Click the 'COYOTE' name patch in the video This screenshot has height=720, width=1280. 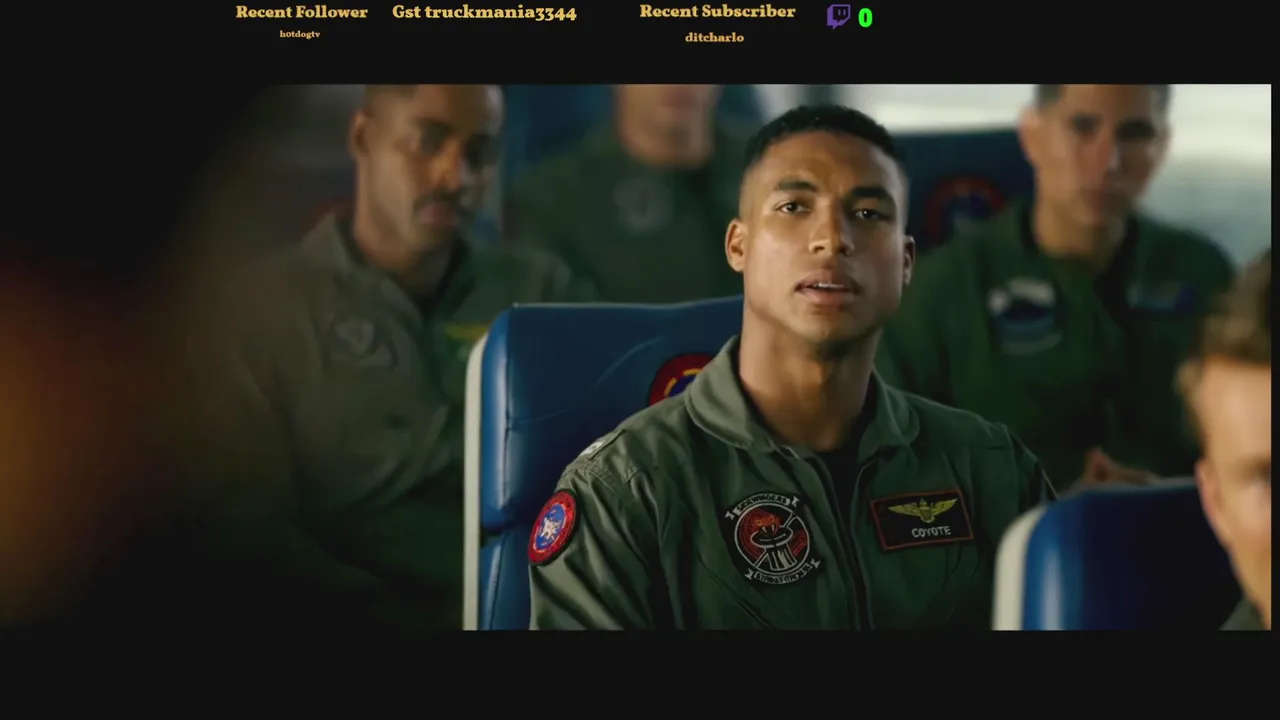tap(921, 519)
